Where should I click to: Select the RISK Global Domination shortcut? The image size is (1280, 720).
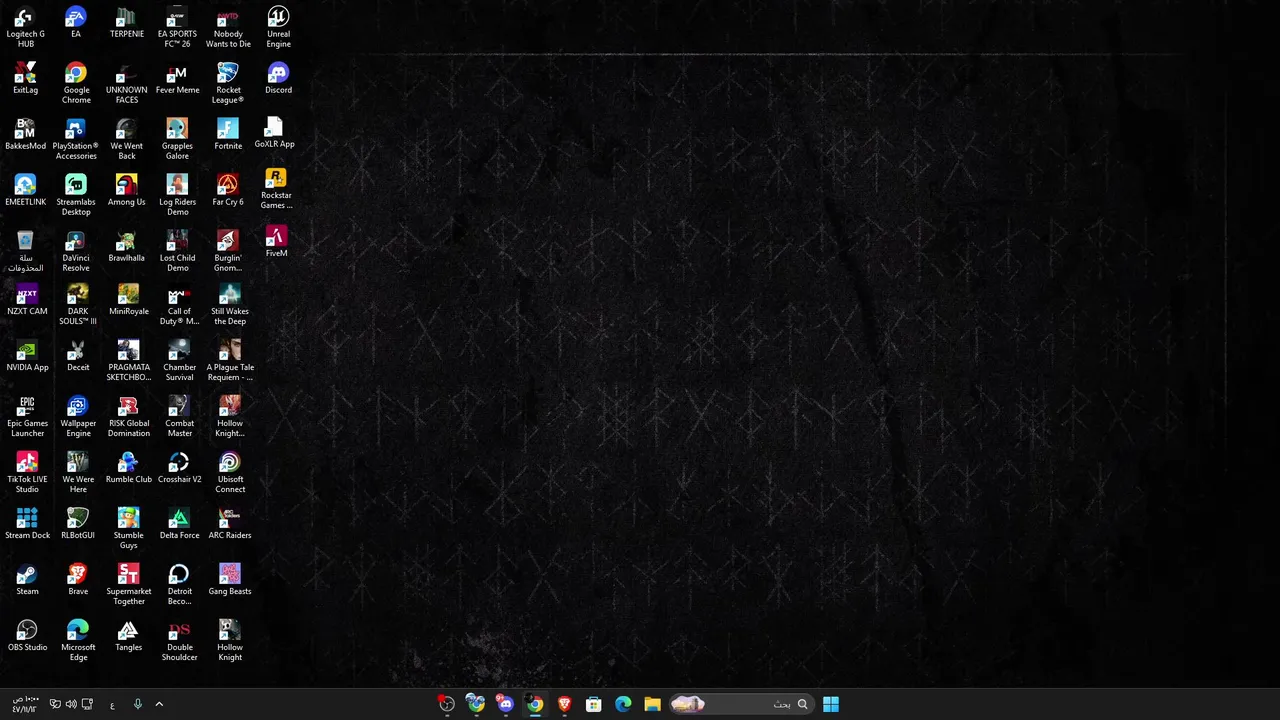point(128,417)
